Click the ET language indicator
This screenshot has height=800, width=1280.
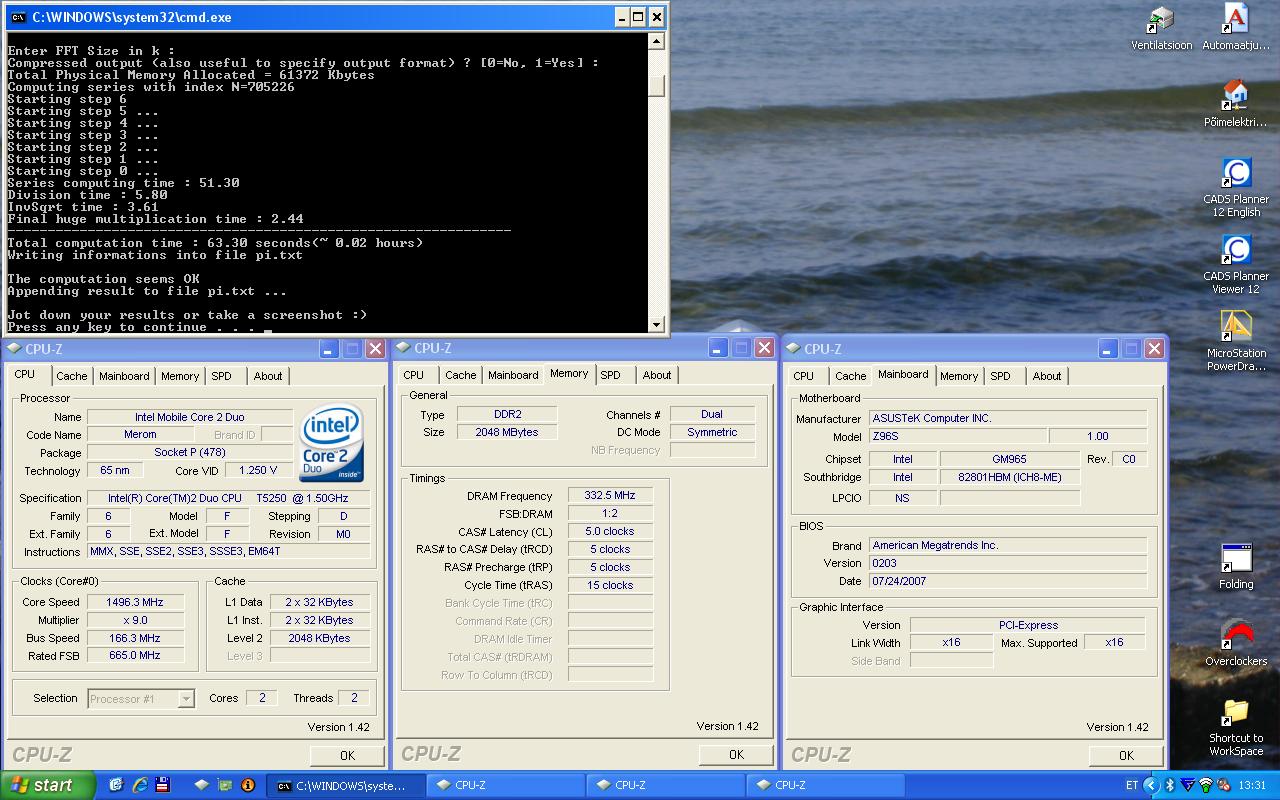point(1132,785)
